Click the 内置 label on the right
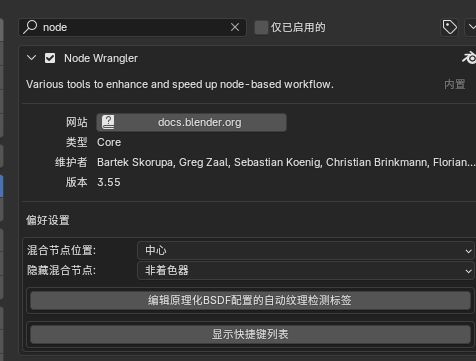The height and width of the screenshot is (361, 476). [x=454, y=84]
